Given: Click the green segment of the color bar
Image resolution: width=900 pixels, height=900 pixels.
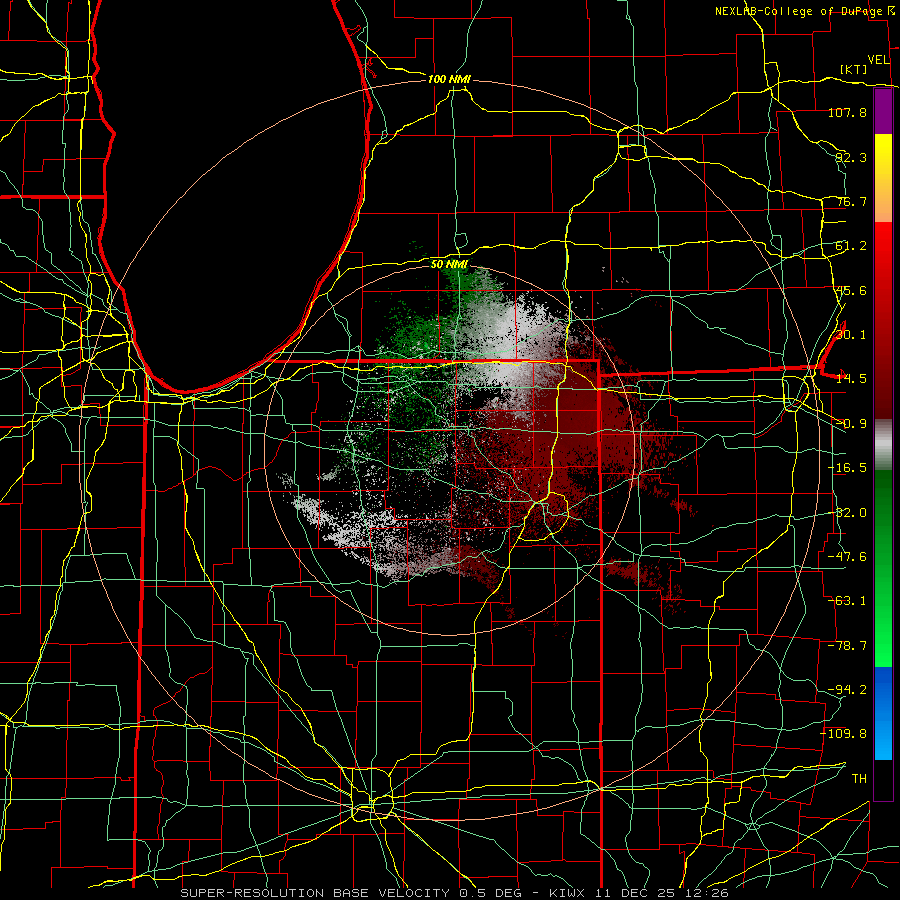Looking at the screenshot, I should 883,568.
